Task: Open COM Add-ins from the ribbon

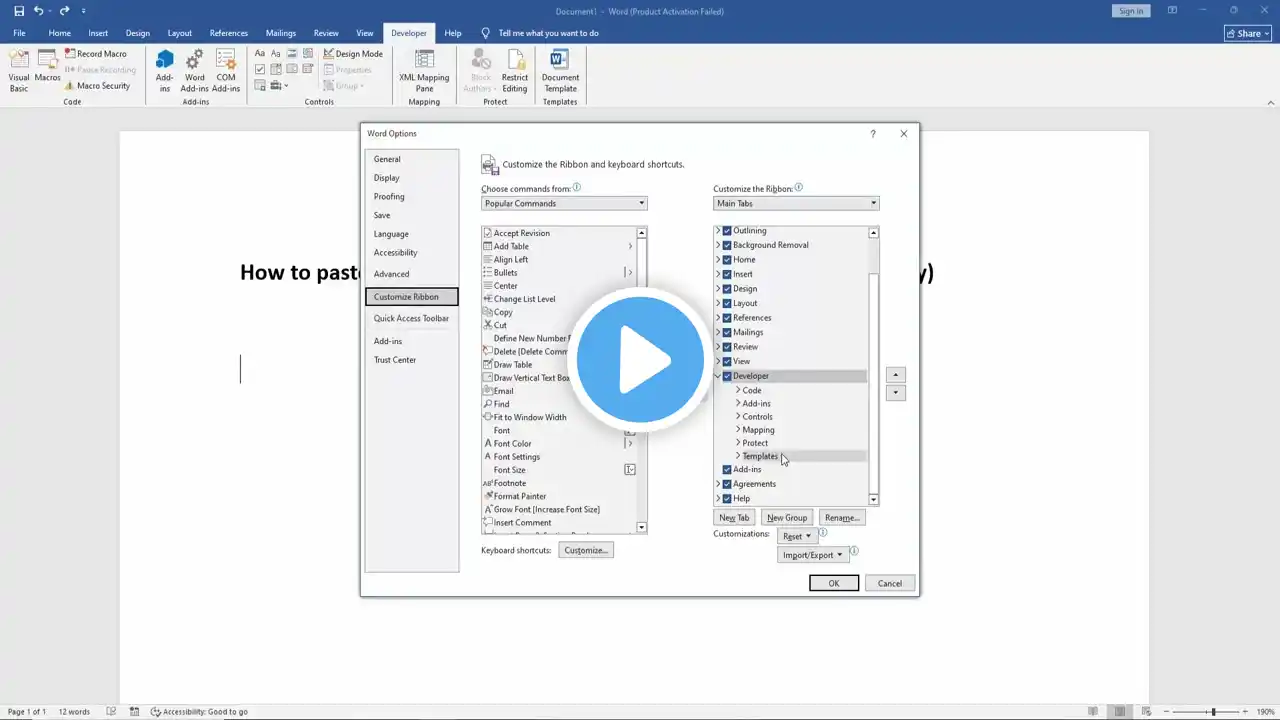Action: [226, 70]
